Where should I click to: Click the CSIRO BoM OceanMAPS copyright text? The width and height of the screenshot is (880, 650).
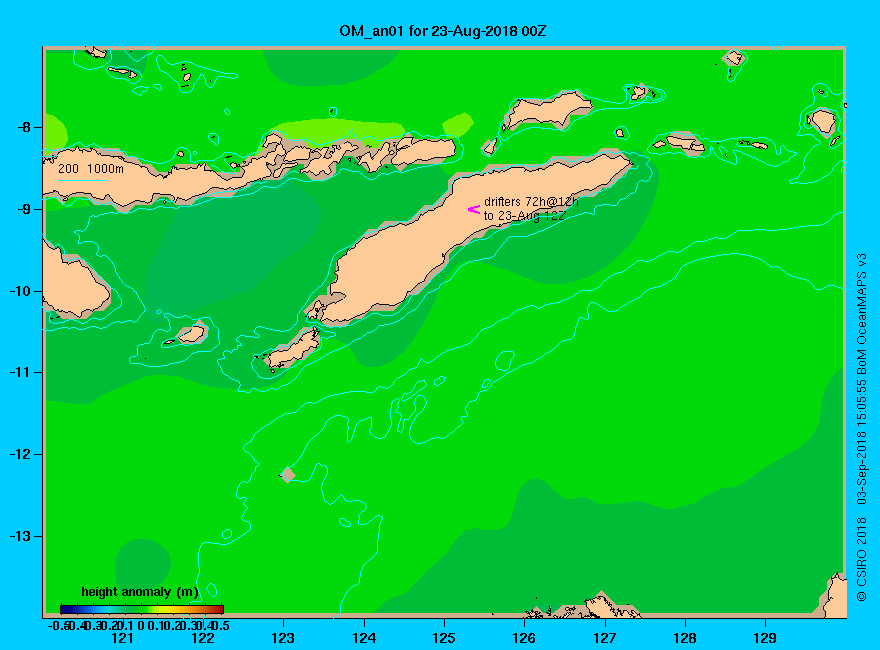[861, 427]
